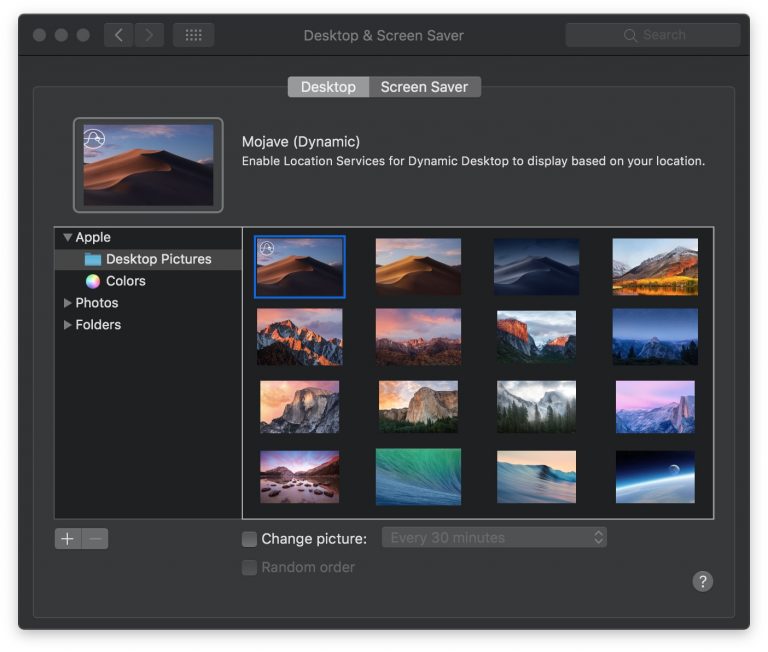This screenshot has width=768, height=652.
Task: Expand the Photos section triangle
Action: click(68, 303)
